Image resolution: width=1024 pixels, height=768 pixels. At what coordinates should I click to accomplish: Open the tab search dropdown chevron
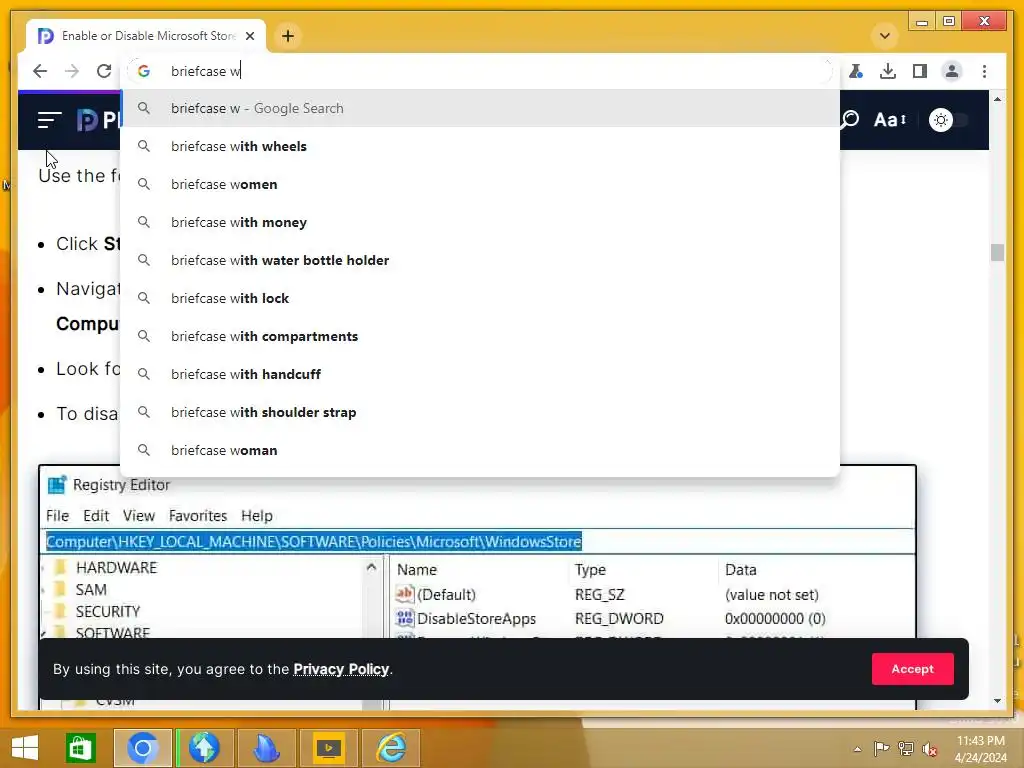coord(885,36)
